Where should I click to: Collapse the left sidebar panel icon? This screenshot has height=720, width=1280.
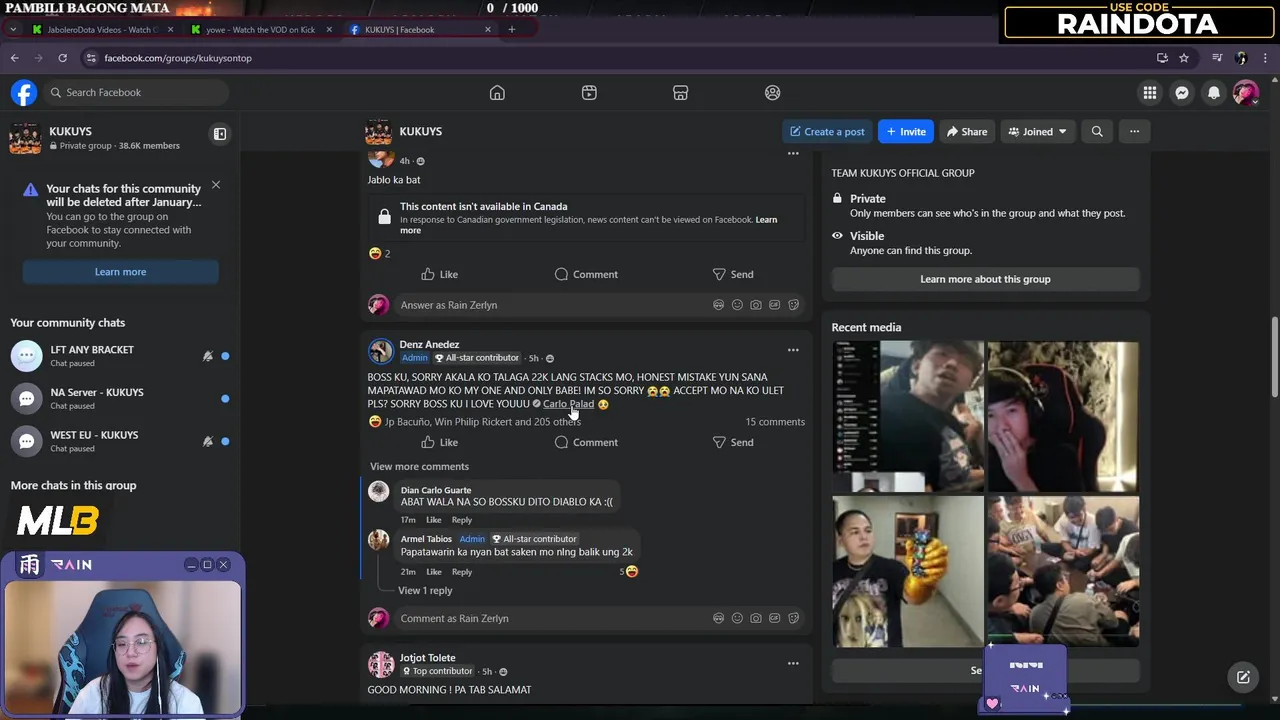pos(220,134)
